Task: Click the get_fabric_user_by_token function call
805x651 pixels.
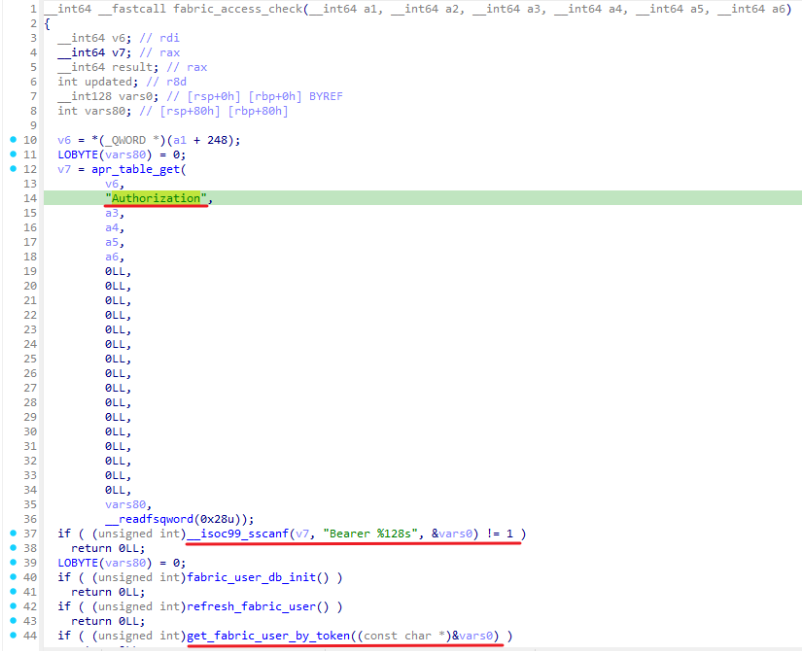Action: click(x=269, y=636)
